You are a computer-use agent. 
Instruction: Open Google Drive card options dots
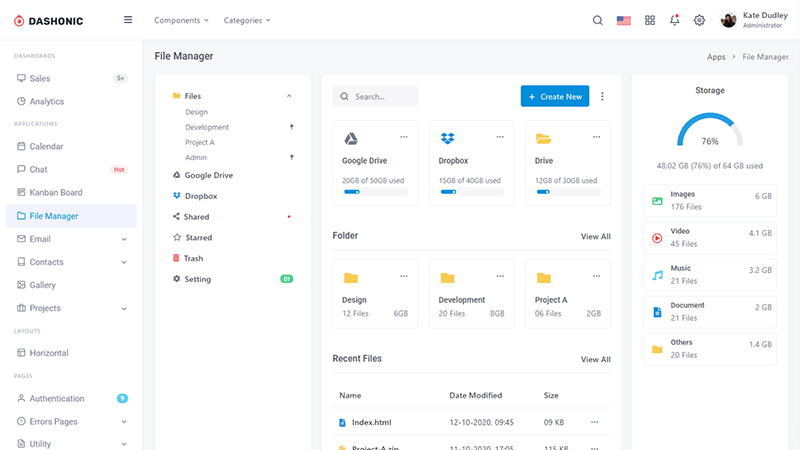click(x=404, y=137)
